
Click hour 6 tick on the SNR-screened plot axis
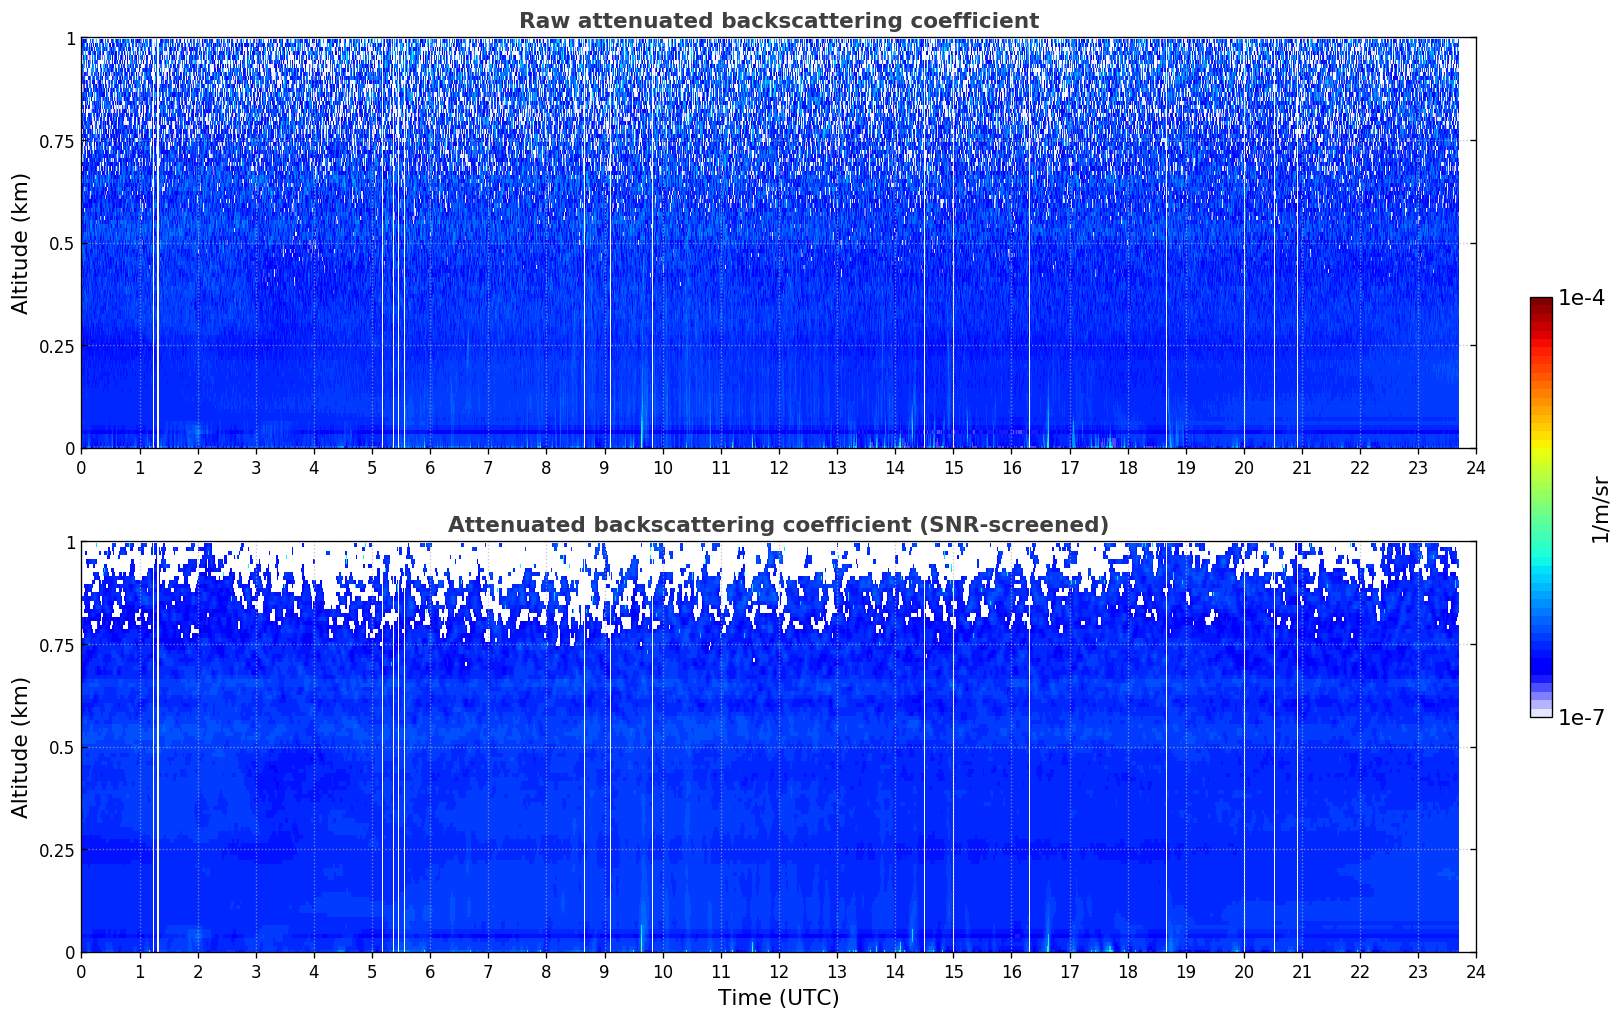click(x=430, y=971)
